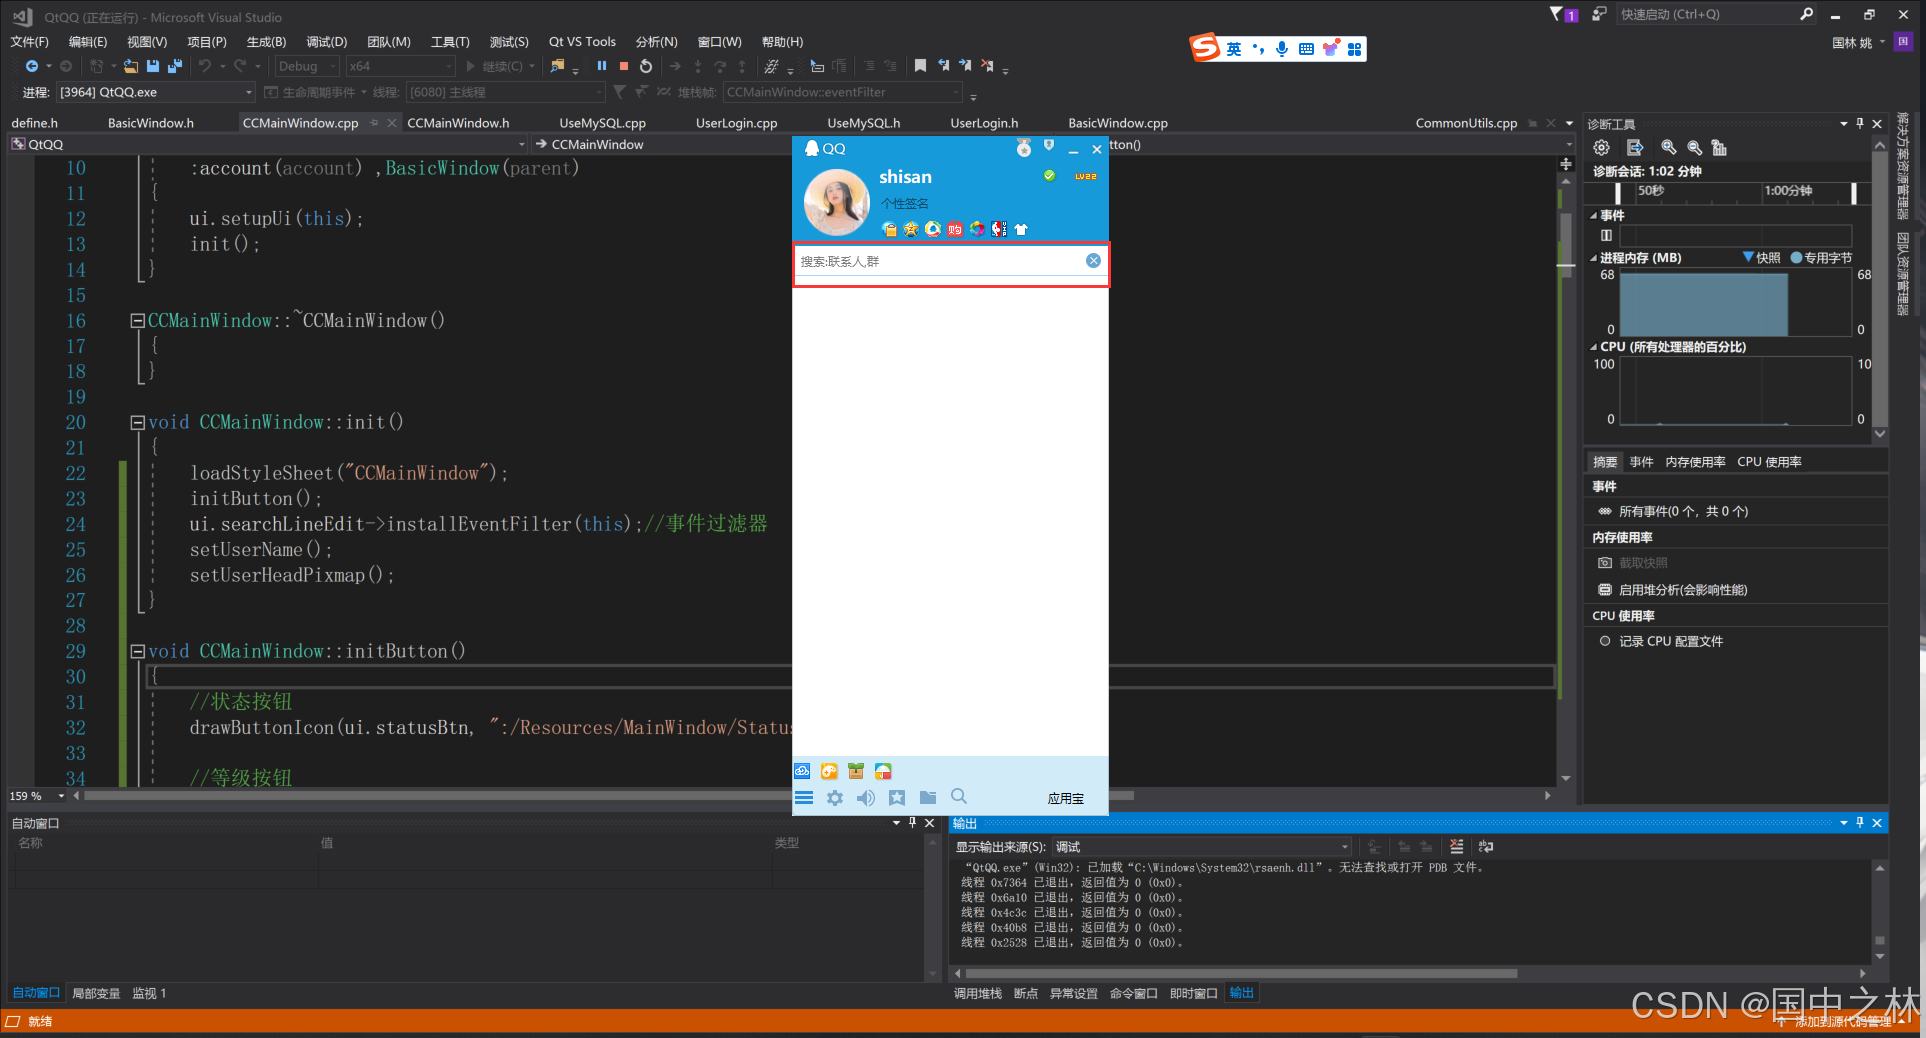Toggle the snapshot filter in process memory legend

click(x=1761, y=257)
